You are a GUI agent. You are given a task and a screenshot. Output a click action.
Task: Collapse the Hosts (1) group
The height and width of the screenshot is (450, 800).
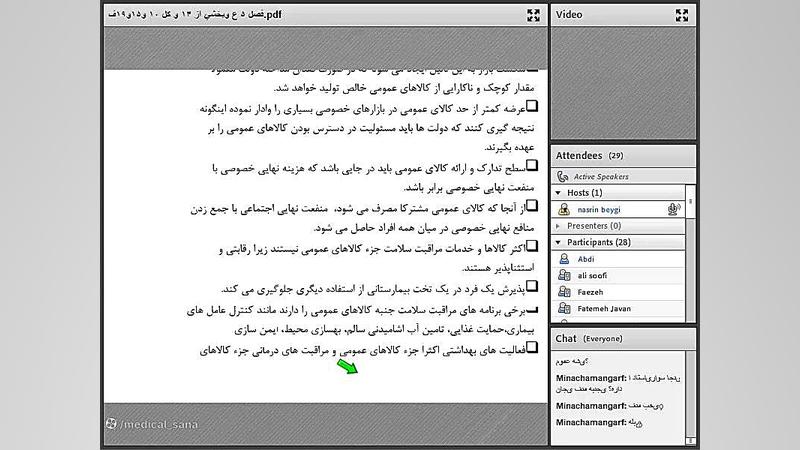[558, 193]
